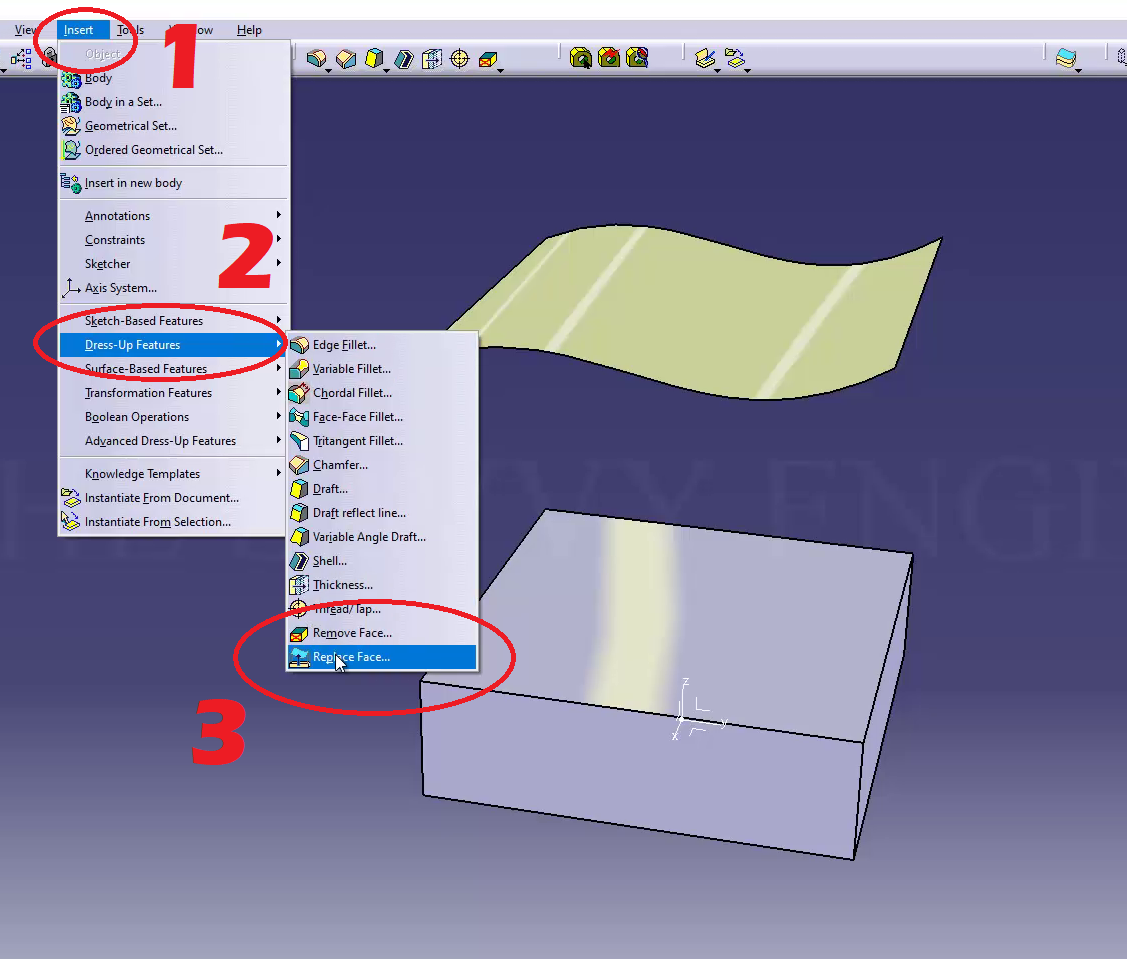This screenshot has width=1127, height=959.
Task: Click the Chamfer toolbar icon
Action: pos(346,59)
